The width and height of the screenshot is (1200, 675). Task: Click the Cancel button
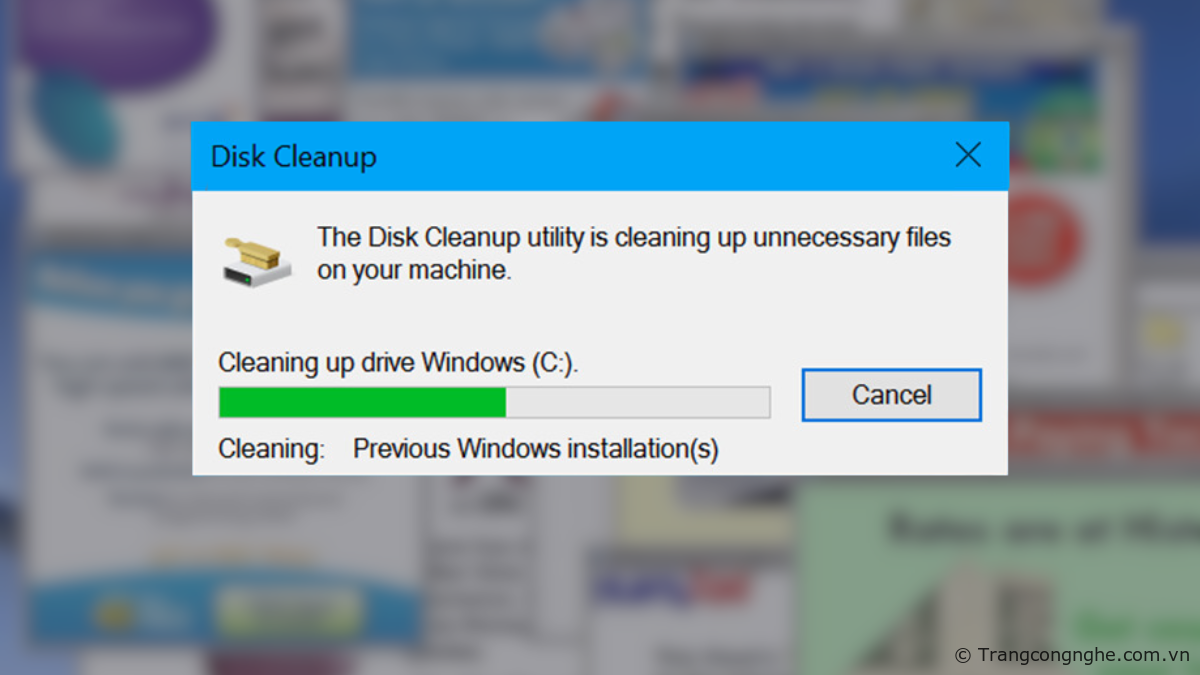tap(891, 395)
